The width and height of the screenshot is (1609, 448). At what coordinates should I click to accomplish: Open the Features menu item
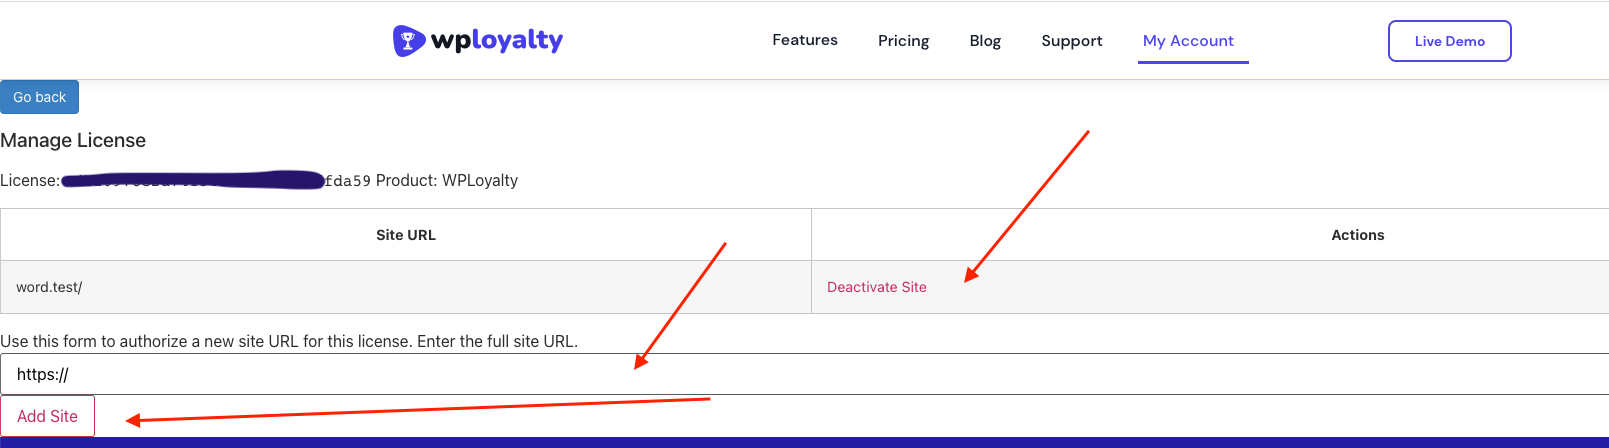coord(804,40)
